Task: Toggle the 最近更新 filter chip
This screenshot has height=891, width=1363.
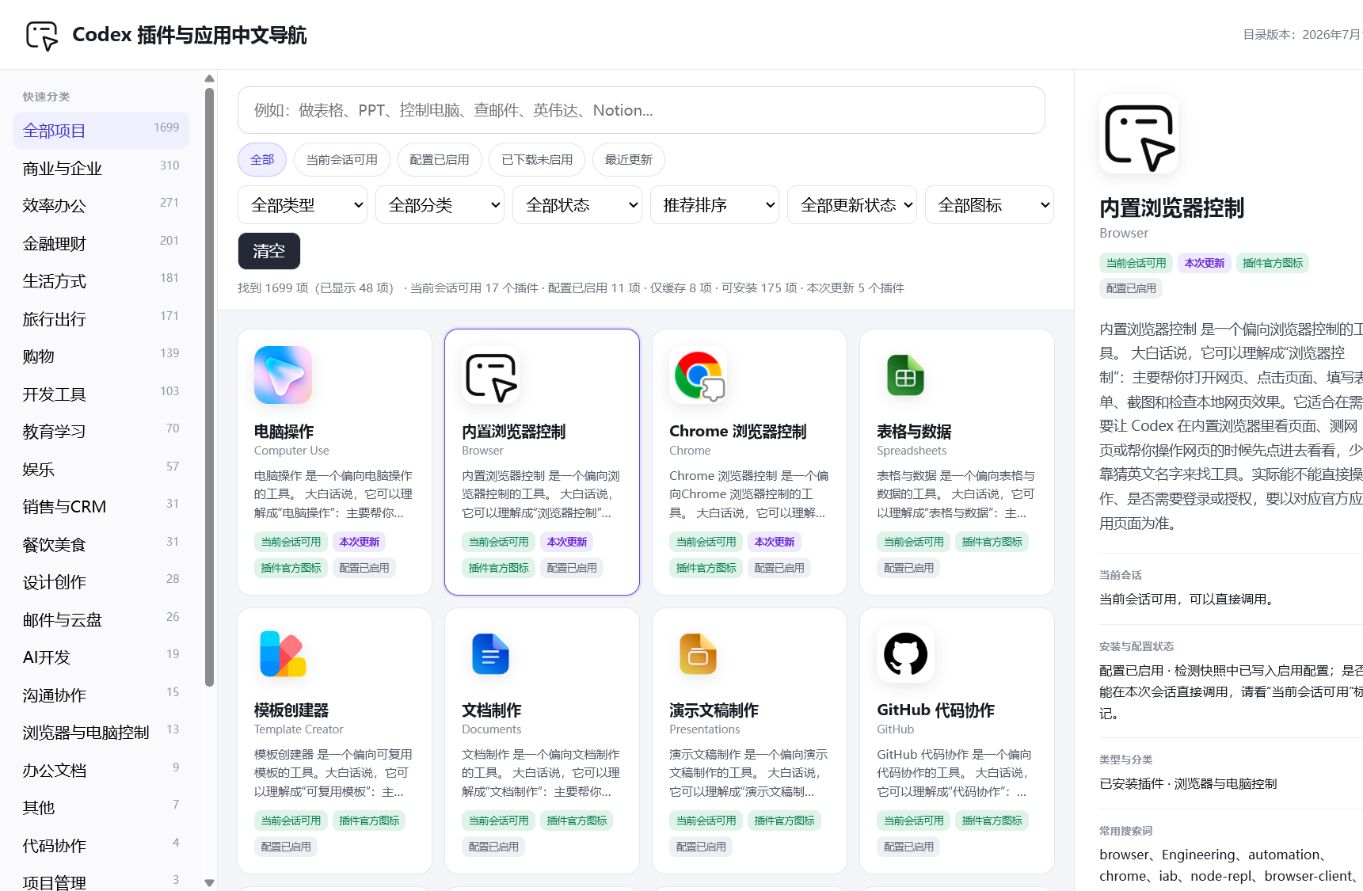Action: pos(628,159)
